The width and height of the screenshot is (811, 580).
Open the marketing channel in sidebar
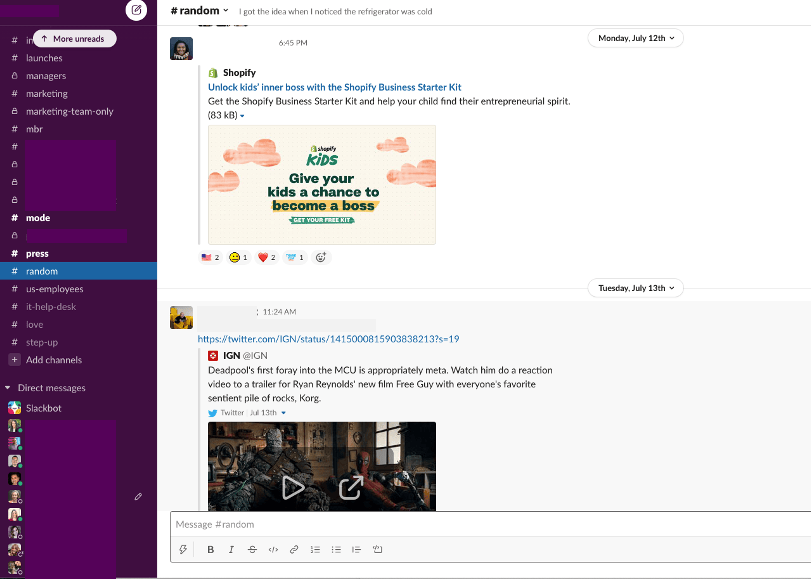pyautogui.click(x=47, y=94)
